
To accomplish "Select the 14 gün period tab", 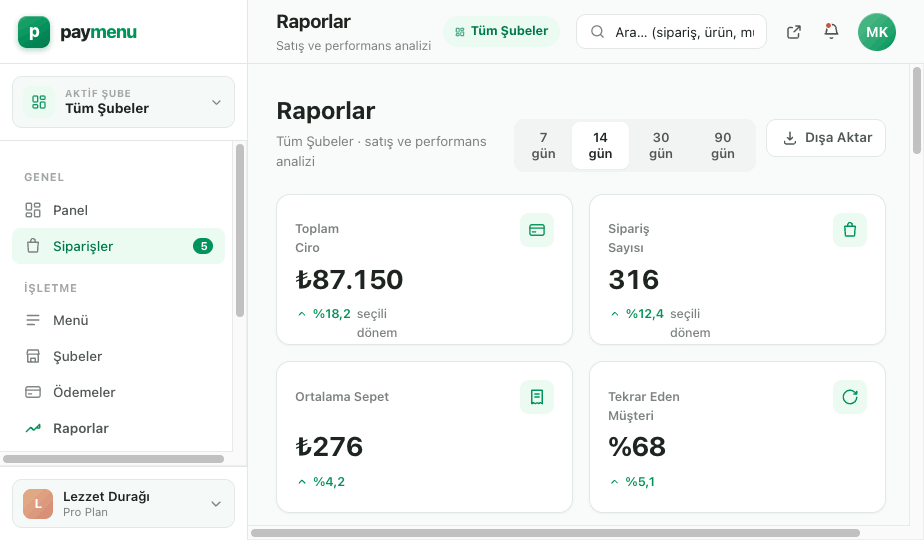I will 600,146.
